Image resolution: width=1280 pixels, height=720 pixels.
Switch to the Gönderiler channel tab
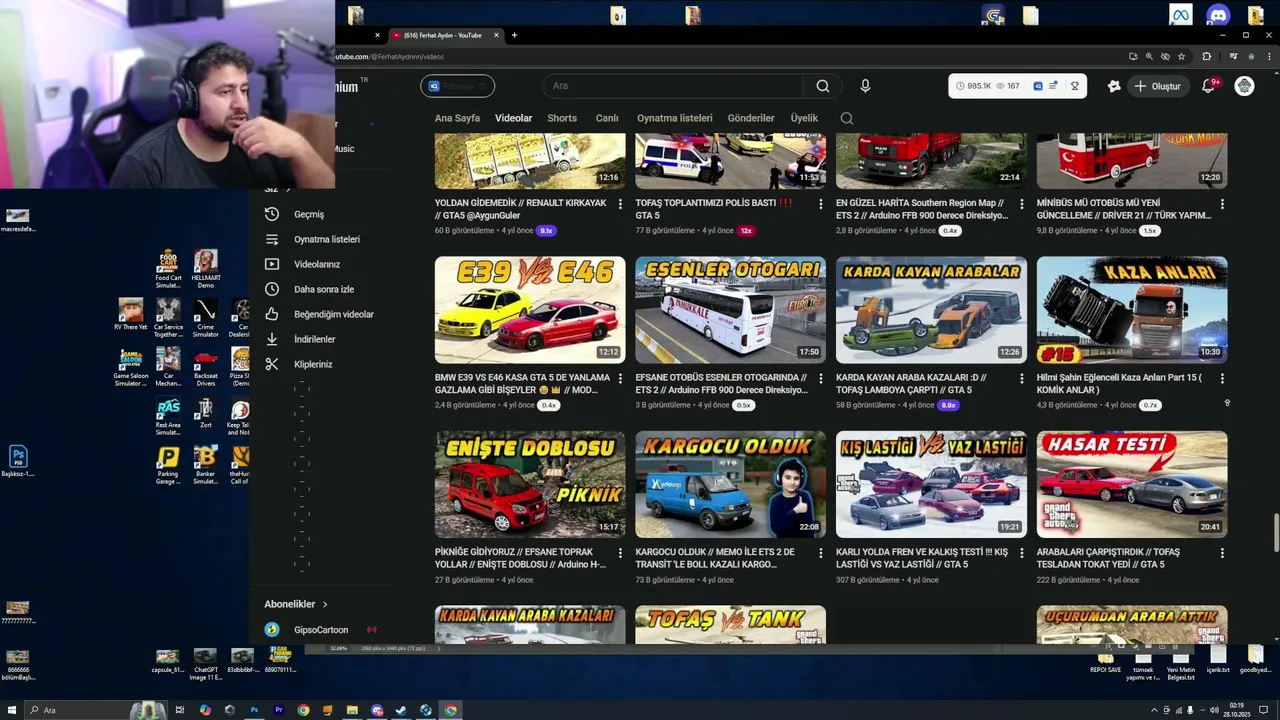[751, 118]
